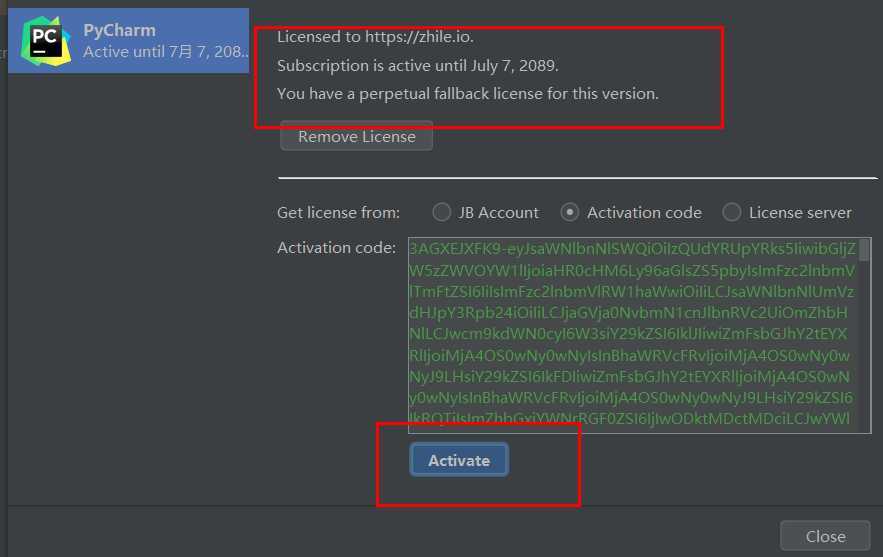Click the 'Activation code:' field label
The width and height of the screenshot is (883, 557).
pyautogui.click(x=336, y=248)
